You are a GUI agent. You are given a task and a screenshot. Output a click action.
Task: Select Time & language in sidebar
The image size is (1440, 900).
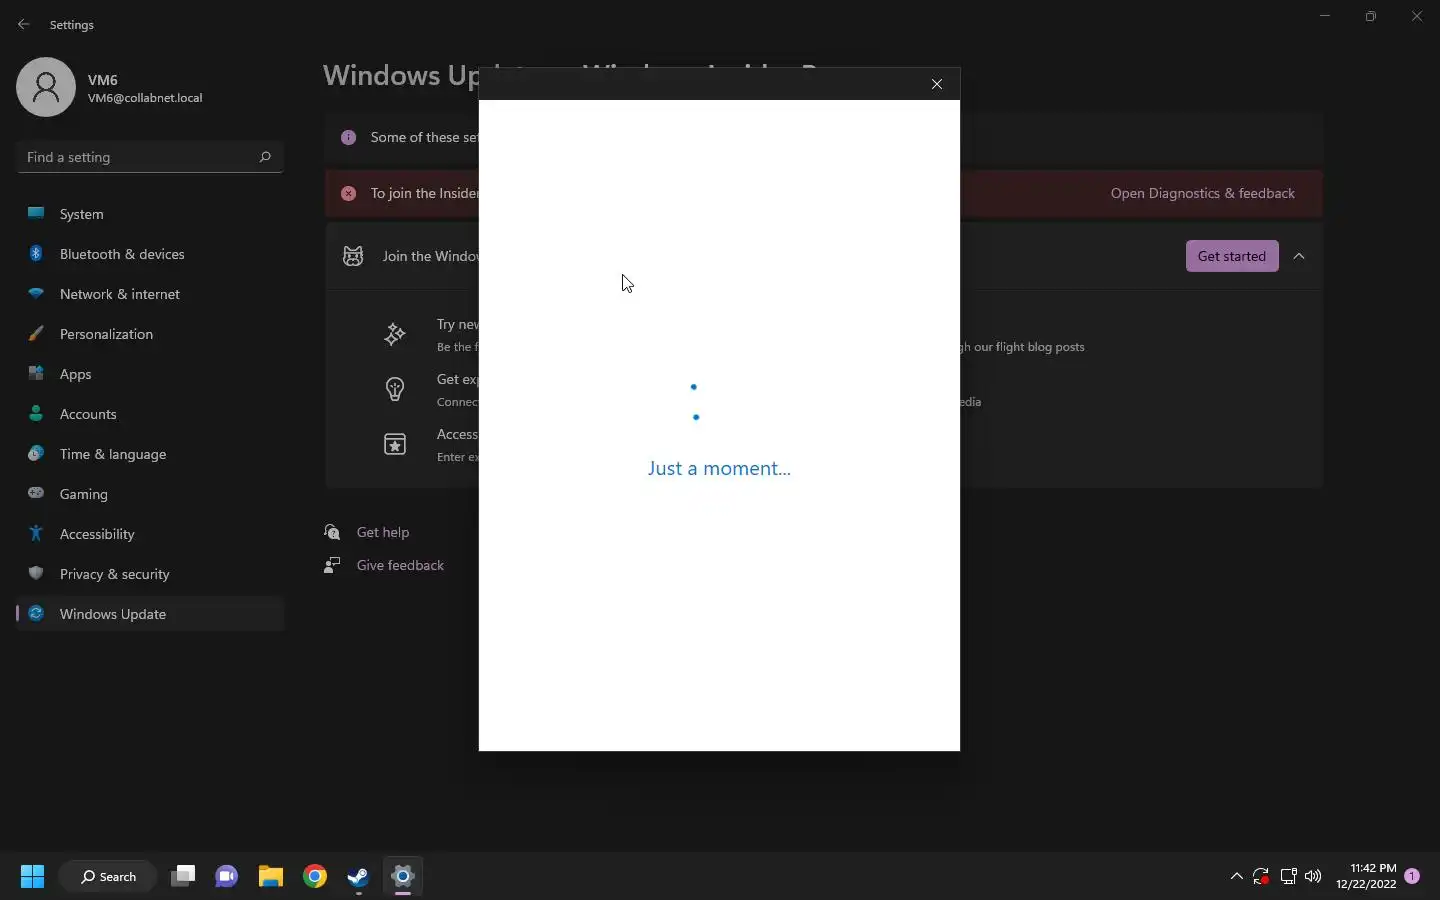[x=150, y=454]
